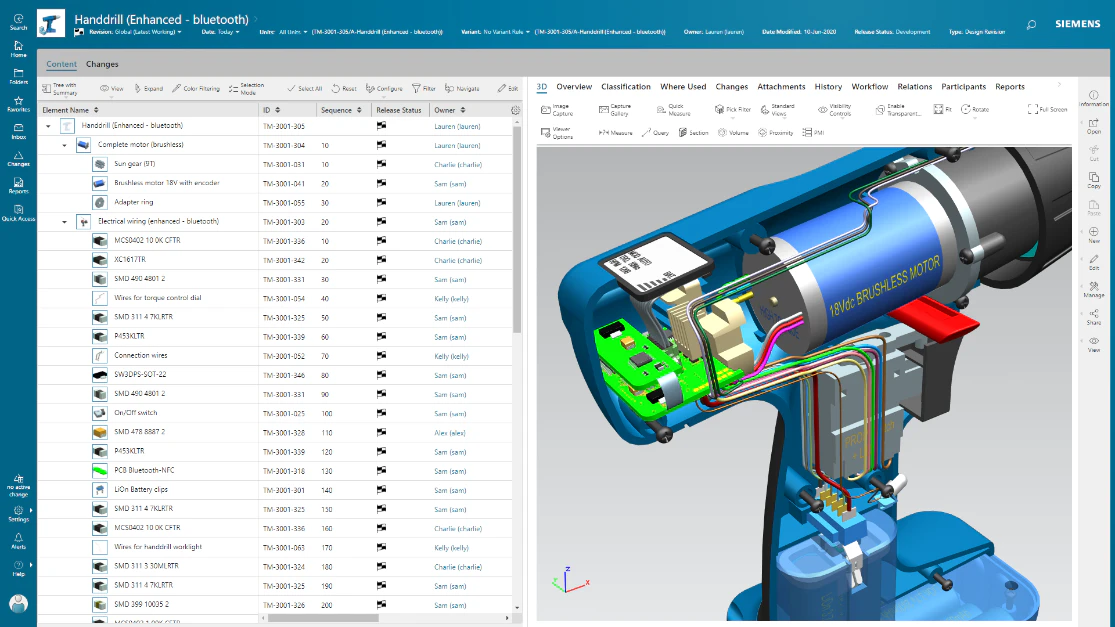Enable Transparent mode in the viewer
Image resolution: width=1115 pixels, height=627 pixels.
click(897, 109)
